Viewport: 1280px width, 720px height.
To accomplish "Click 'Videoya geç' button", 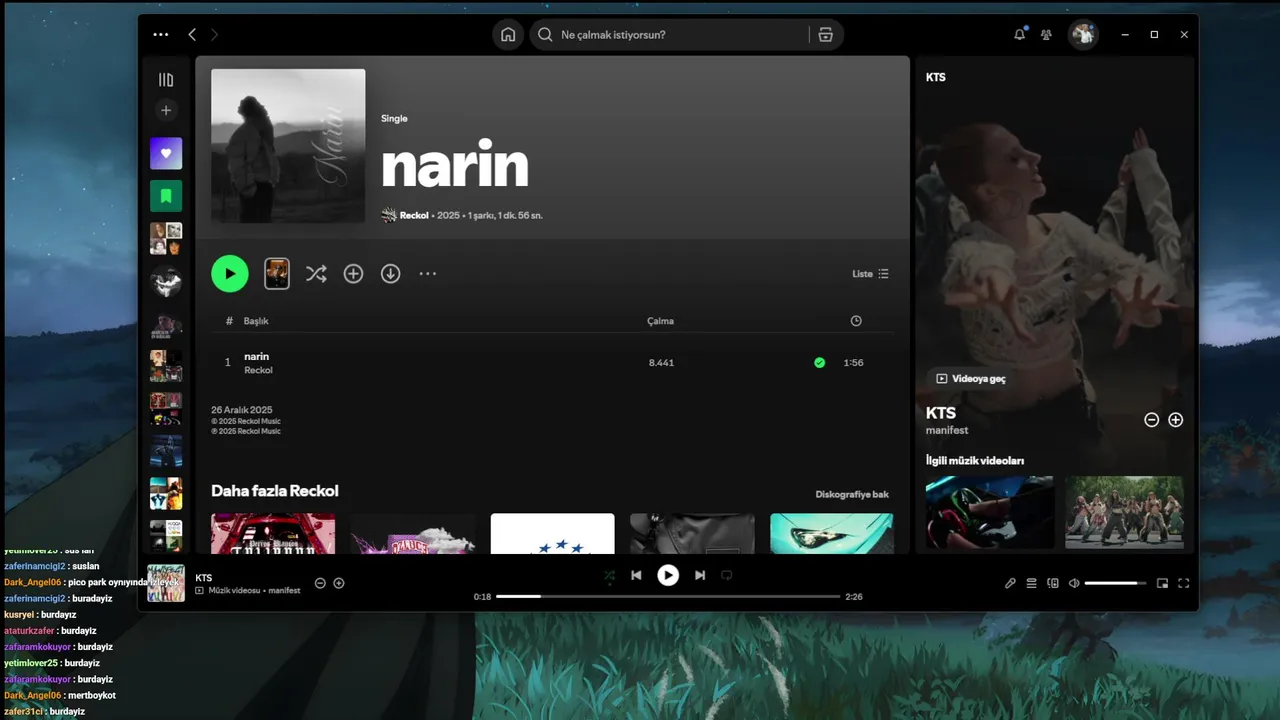I will (971, 379).
